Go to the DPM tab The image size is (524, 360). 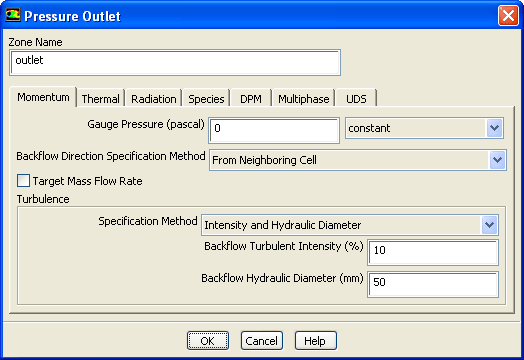(x=251, y=99)
